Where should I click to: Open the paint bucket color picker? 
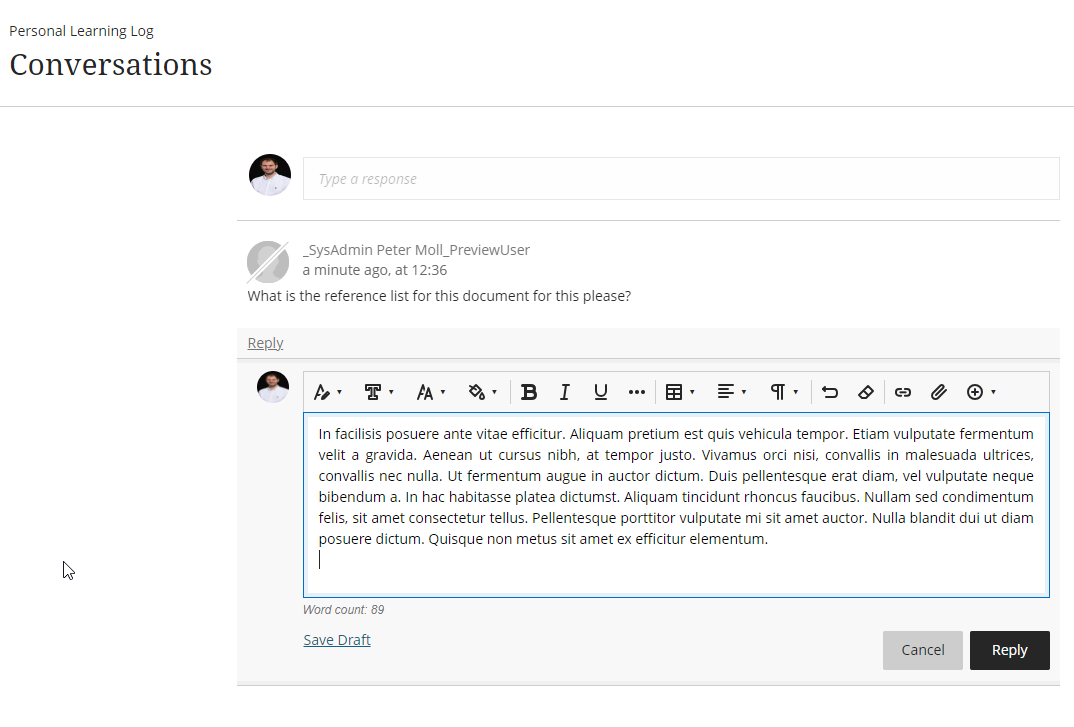tap(483, 392)
